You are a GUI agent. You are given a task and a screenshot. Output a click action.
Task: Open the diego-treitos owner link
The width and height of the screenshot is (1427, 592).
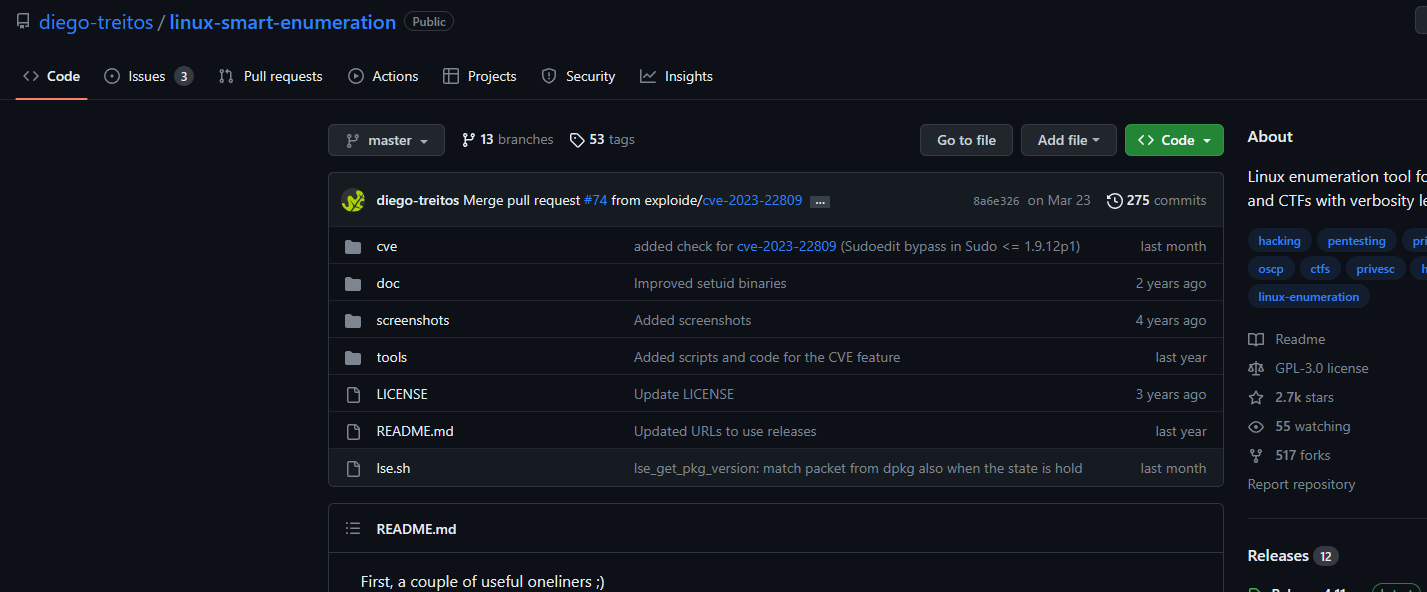[x=96, y=22]
